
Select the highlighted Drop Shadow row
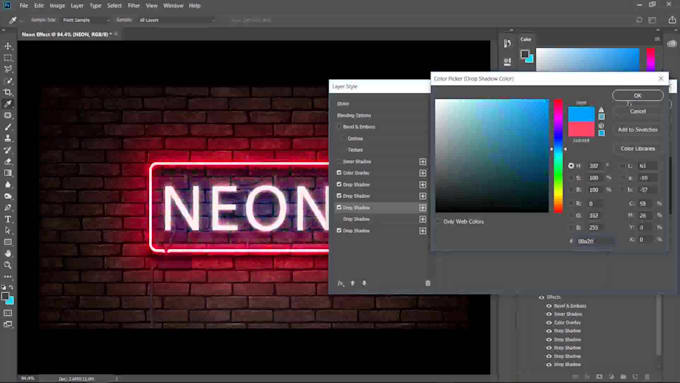[381, 208]
